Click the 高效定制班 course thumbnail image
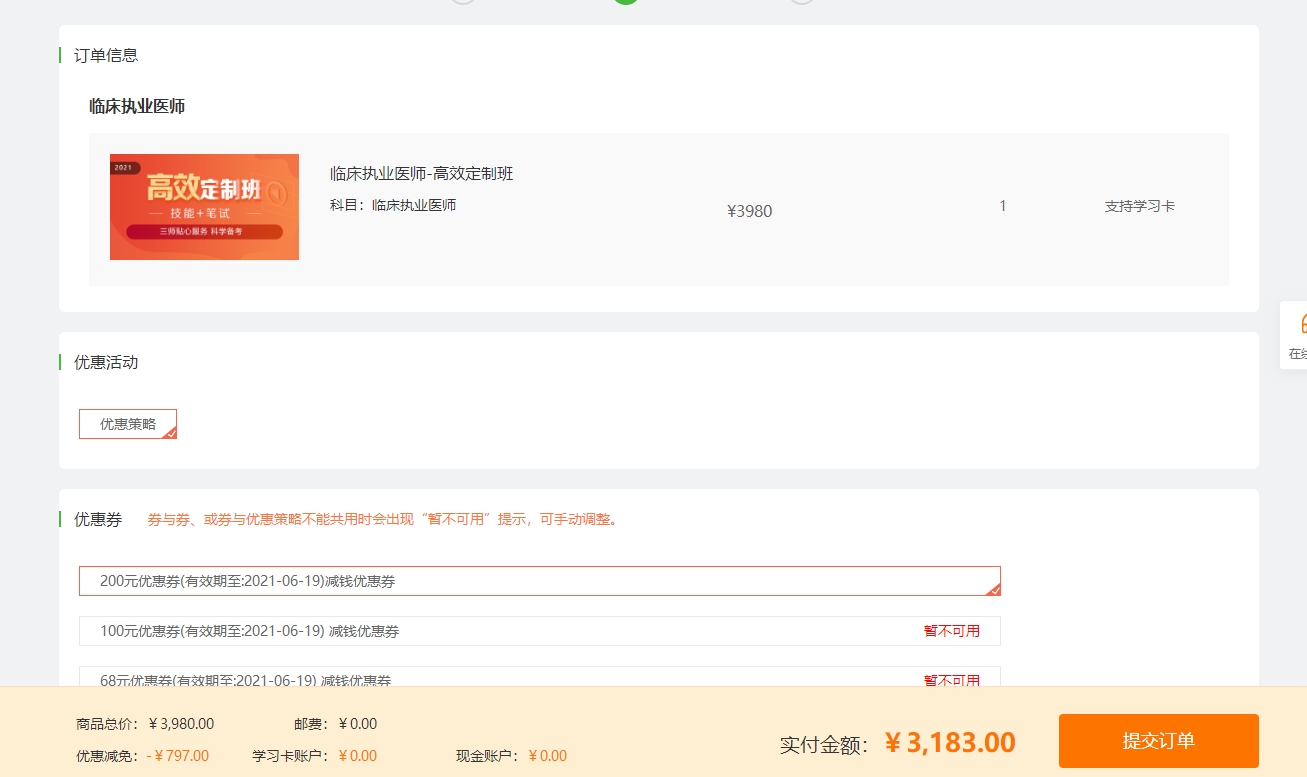 pos(204,207)
